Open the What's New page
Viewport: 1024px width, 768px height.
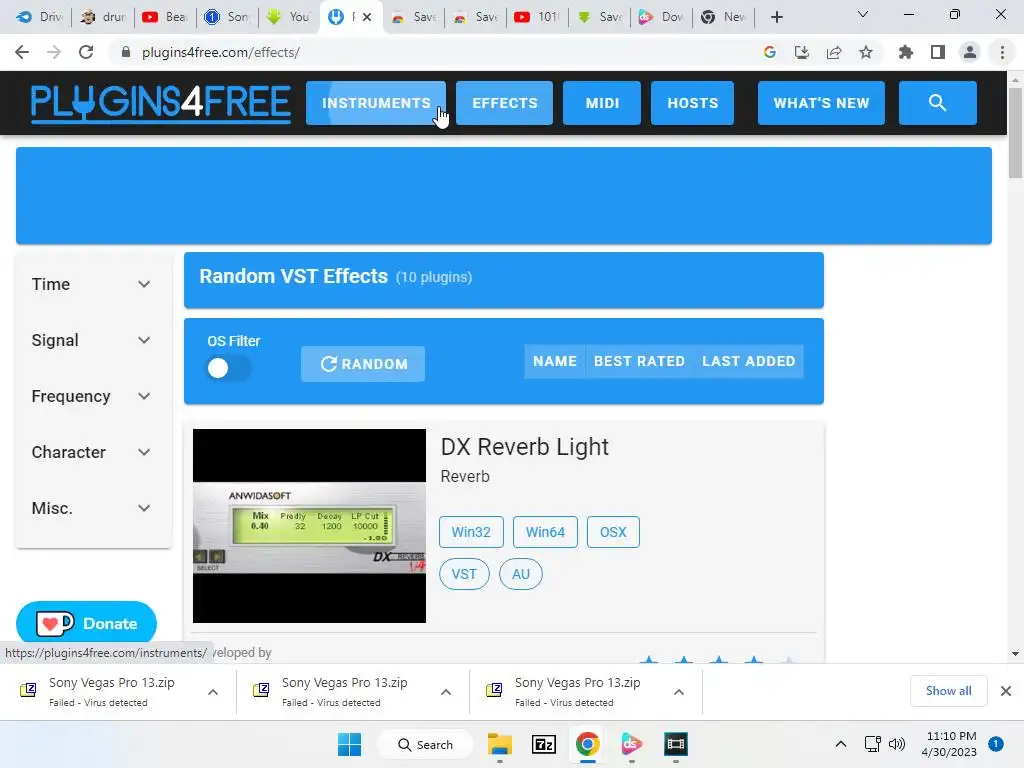click(x=821, y=103)
